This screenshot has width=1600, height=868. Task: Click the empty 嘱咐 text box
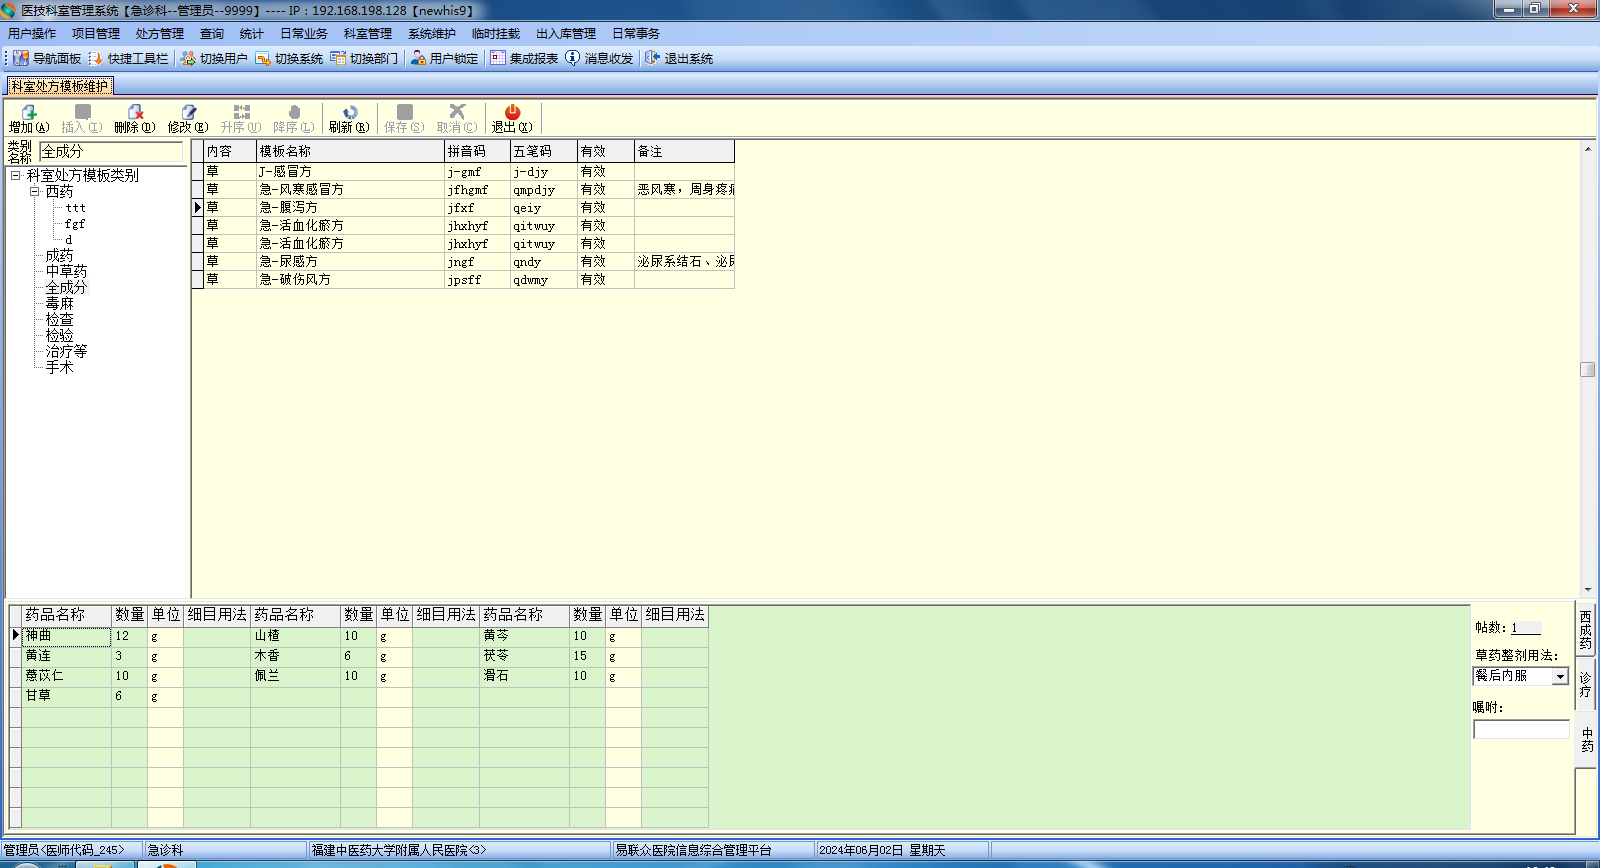click(x=1521, y=730)
